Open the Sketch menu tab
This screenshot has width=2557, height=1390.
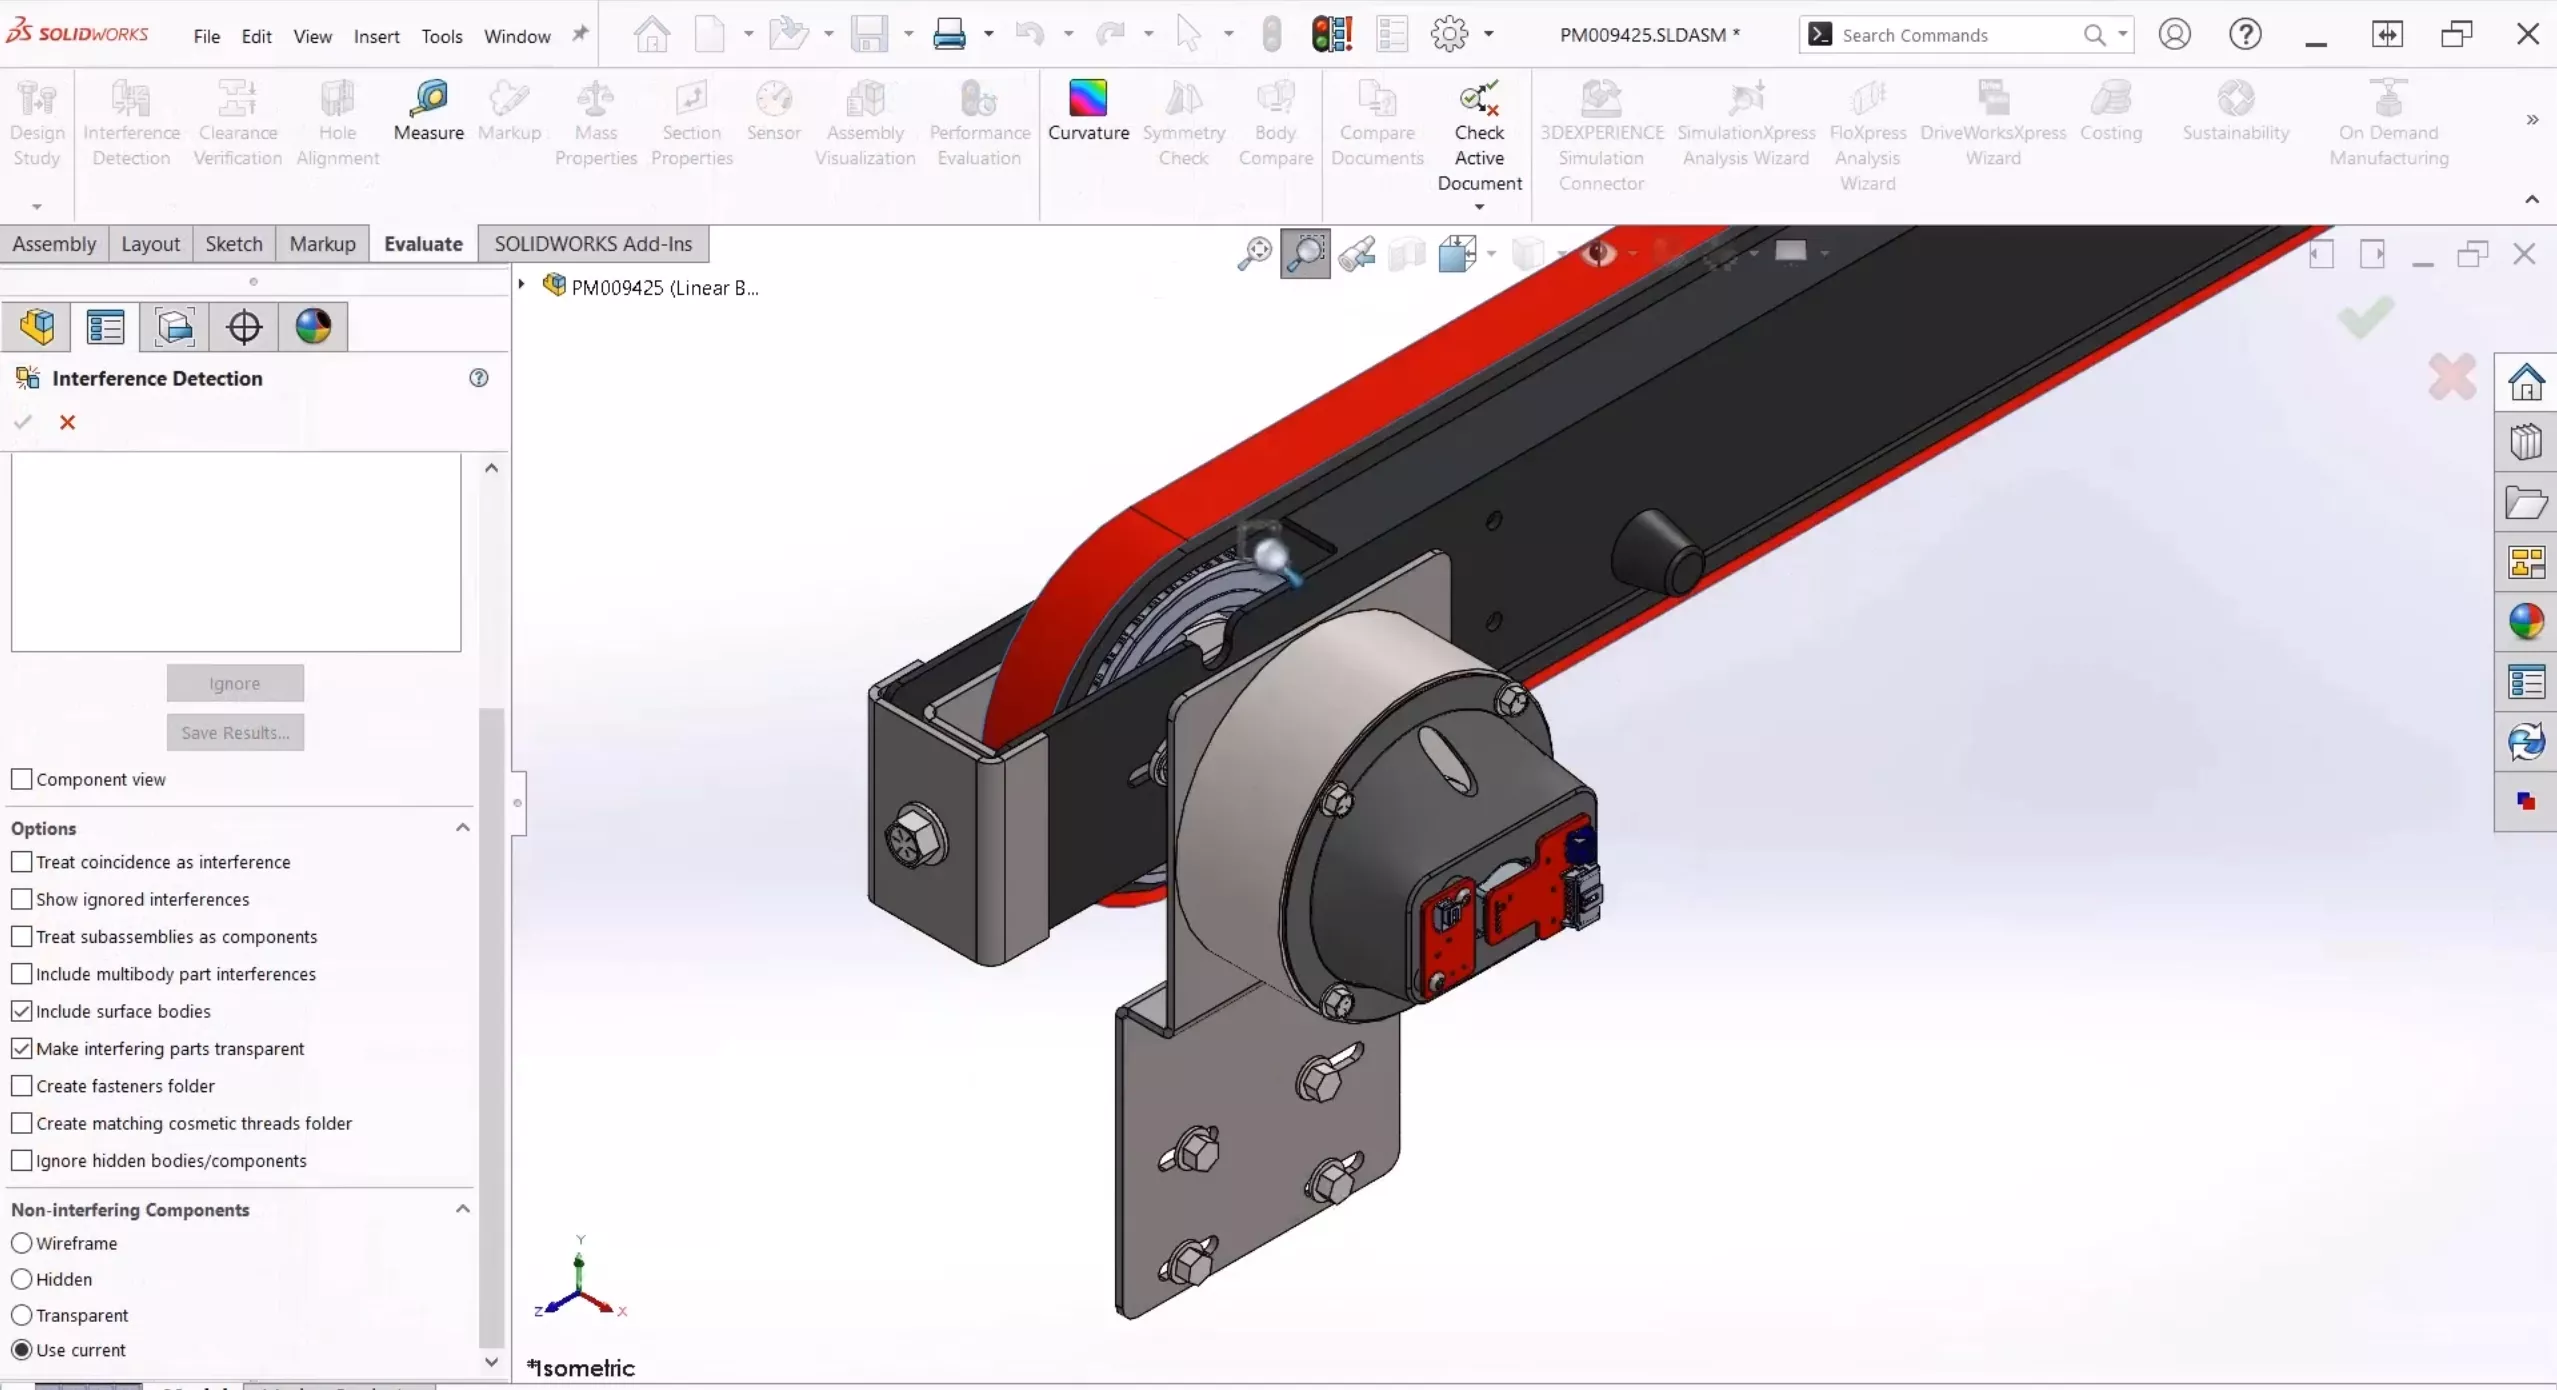click(233, 241)
